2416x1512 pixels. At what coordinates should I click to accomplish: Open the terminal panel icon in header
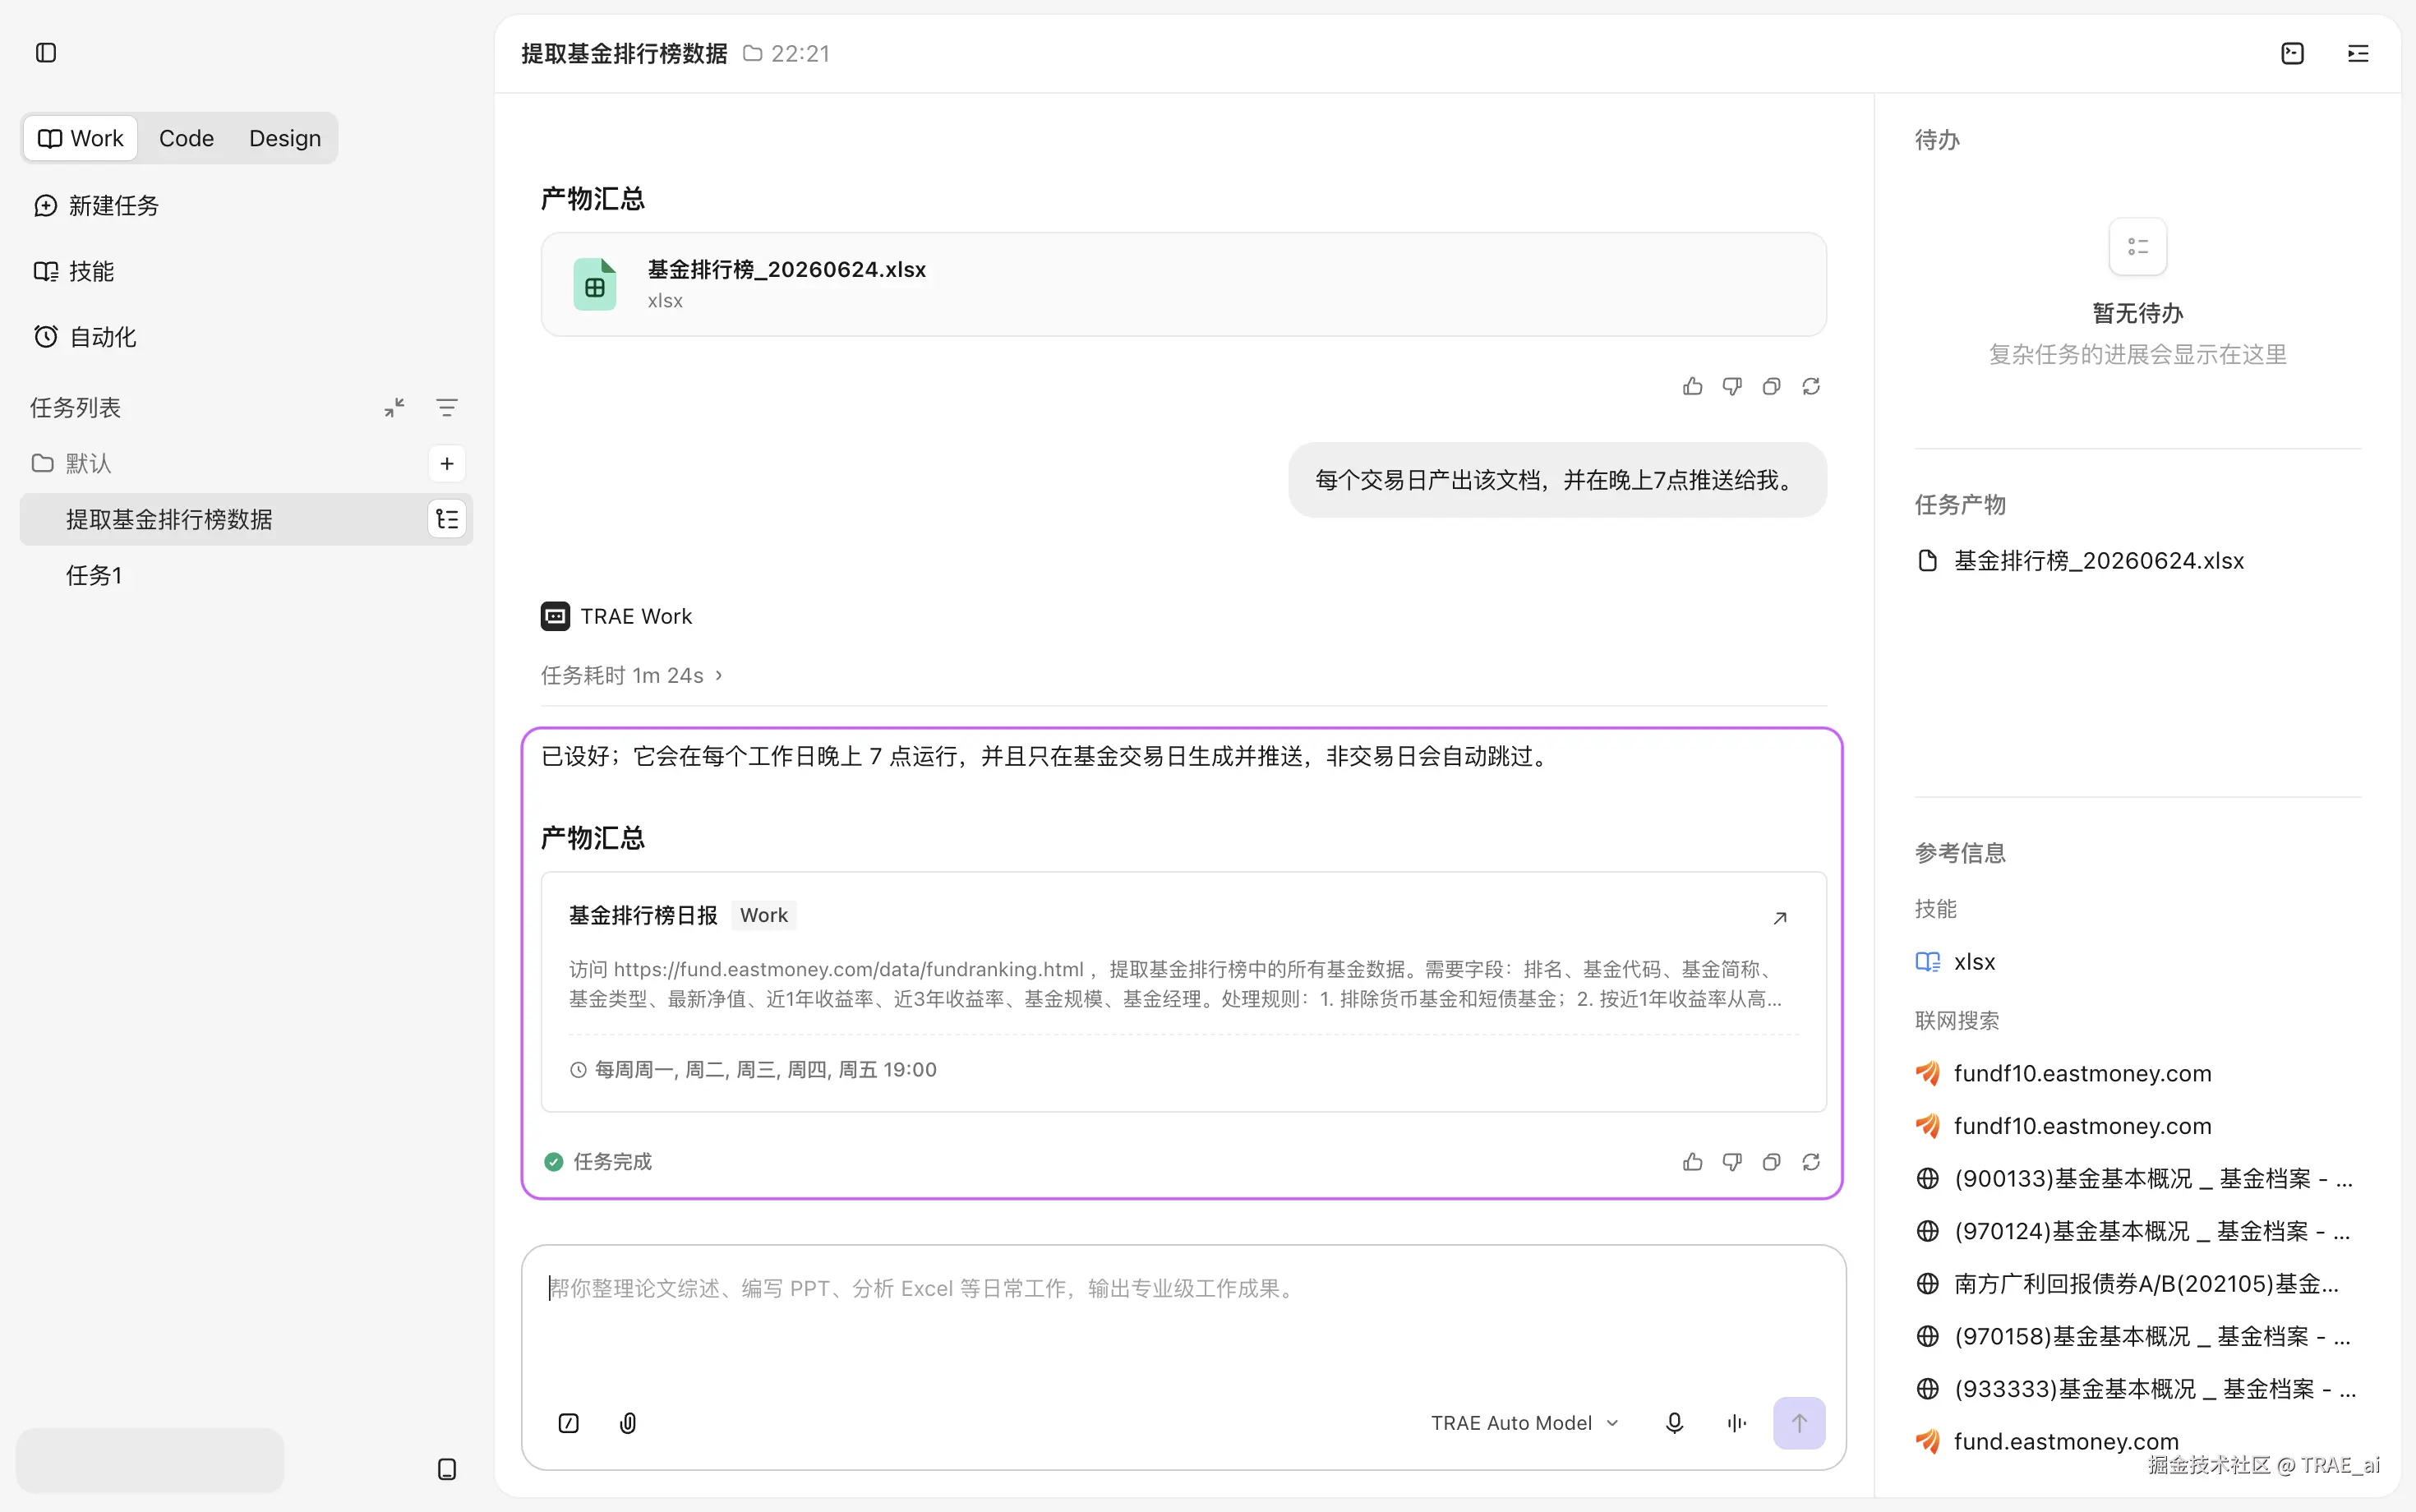[x=2292, y=53]
